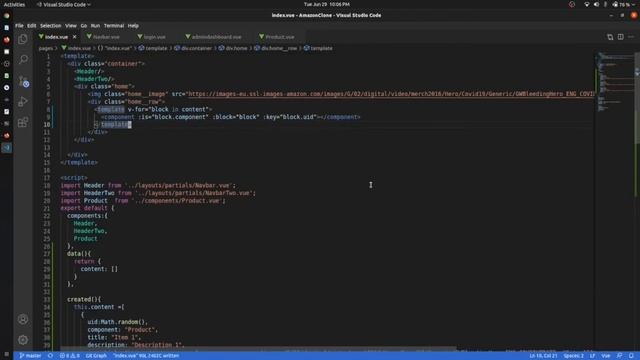
Task: Click the Vue language mode indicator
Action: [x=606, y=356]
